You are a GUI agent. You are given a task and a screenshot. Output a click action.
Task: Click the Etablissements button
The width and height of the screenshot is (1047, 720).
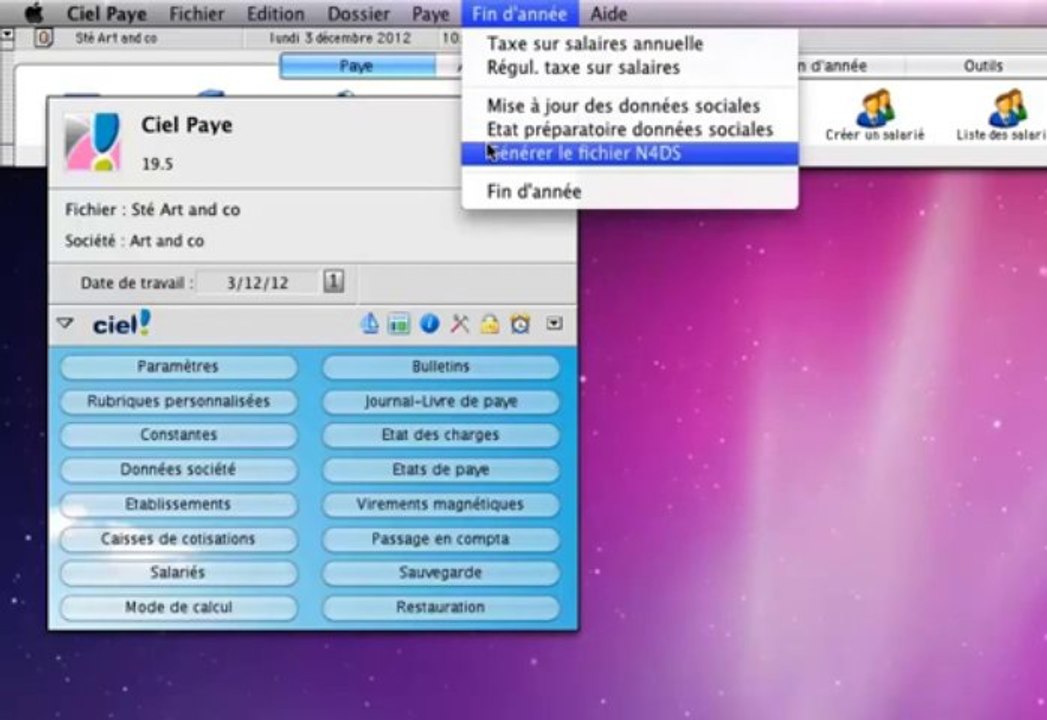click(x=178, y=504)
